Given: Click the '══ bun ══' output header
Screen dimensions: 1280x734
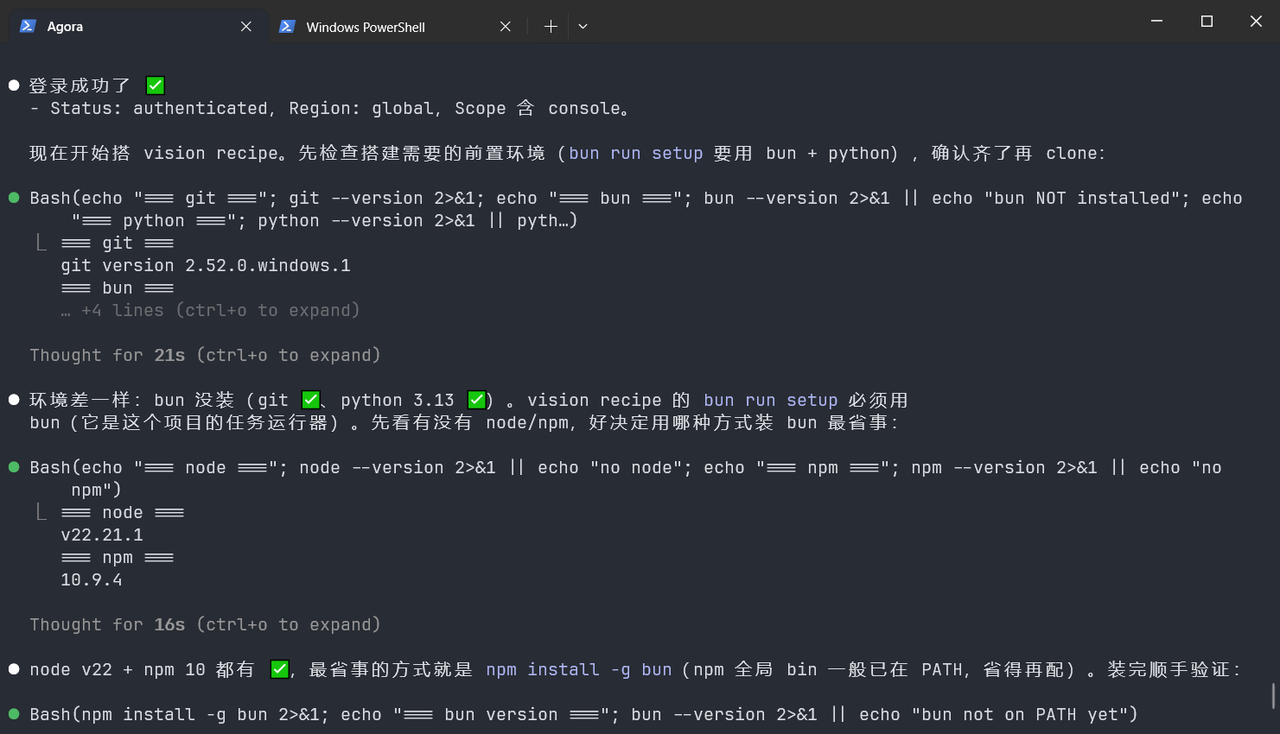Looking at the screenshot, I should pos(118,288).
